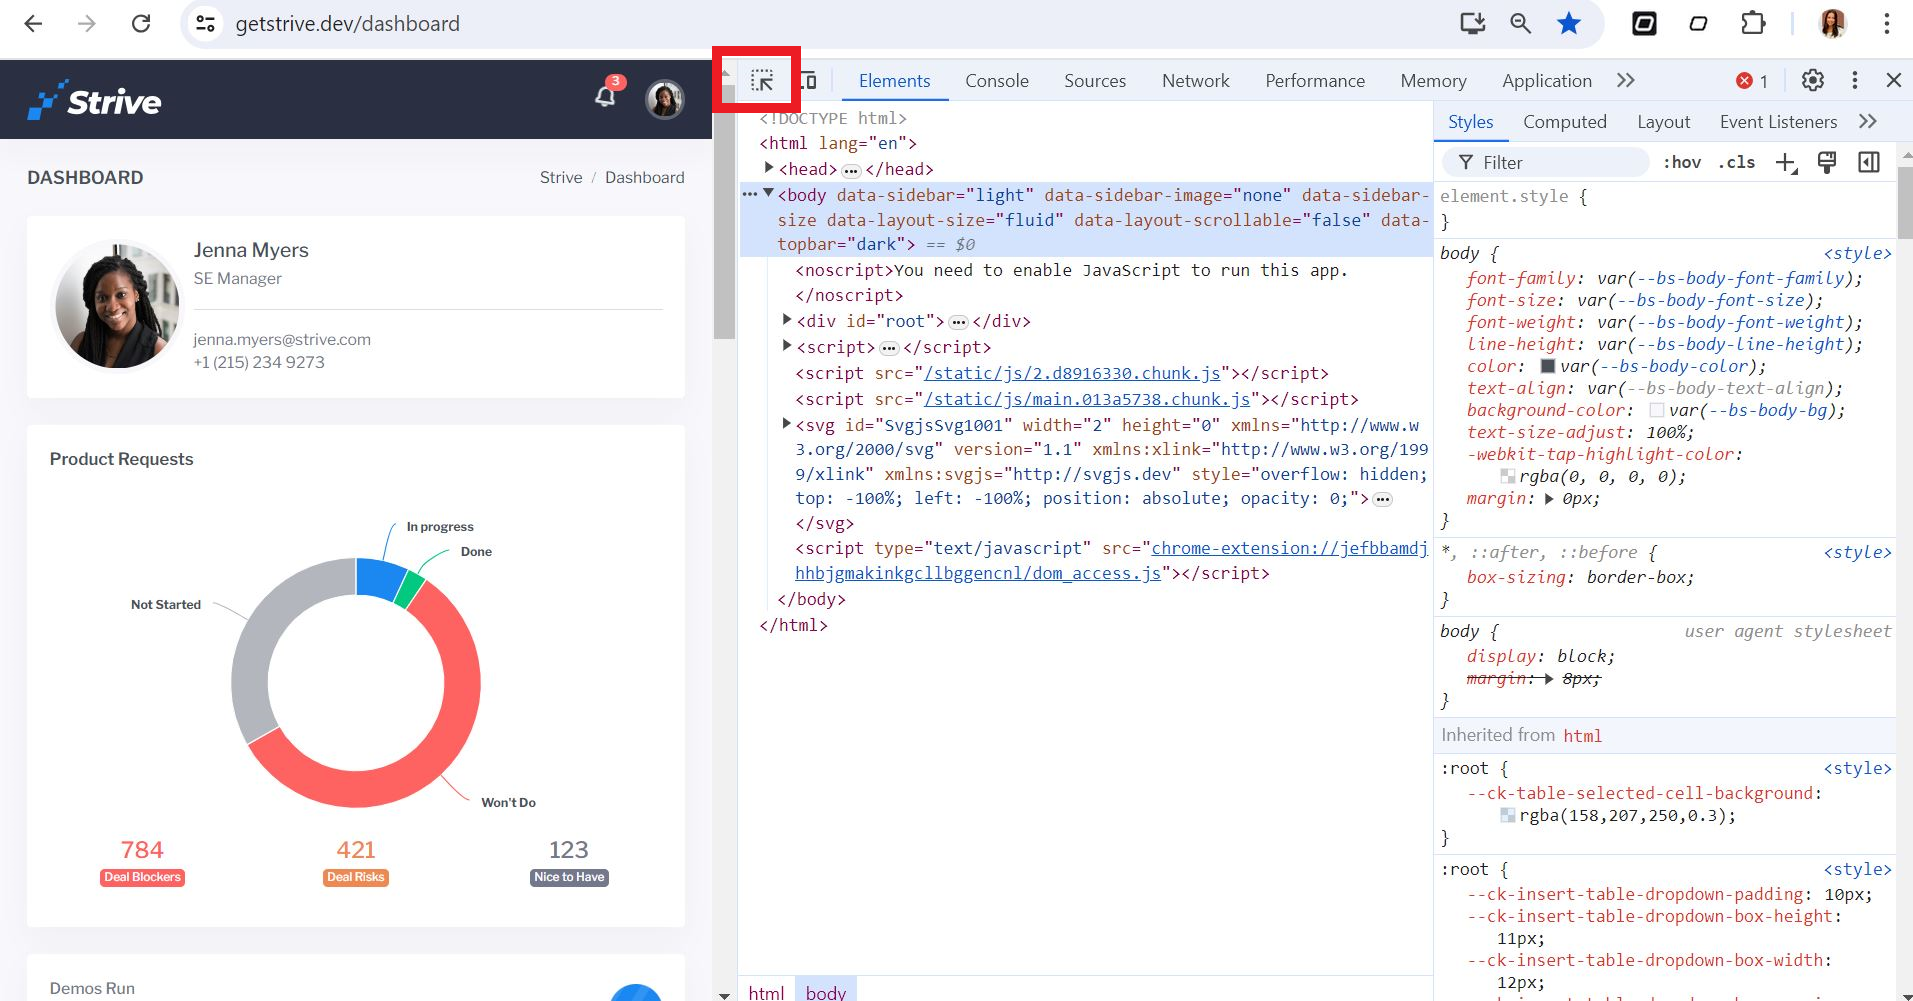
Task: Click the rounded rectangle extension icon
Action: click(x=1698, y=23)
